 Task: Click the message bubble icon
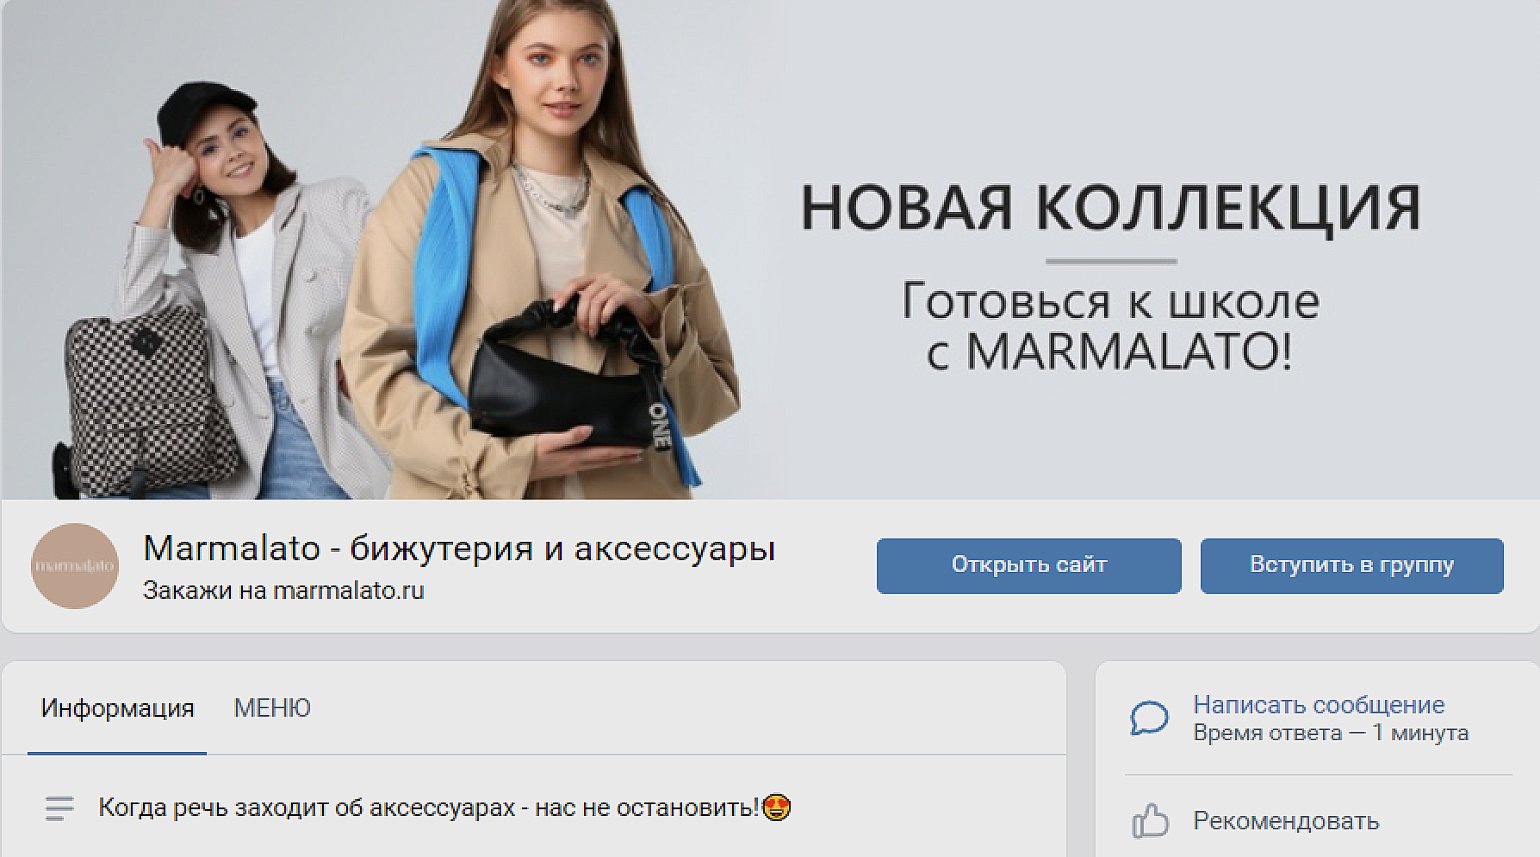(1149, 718)
